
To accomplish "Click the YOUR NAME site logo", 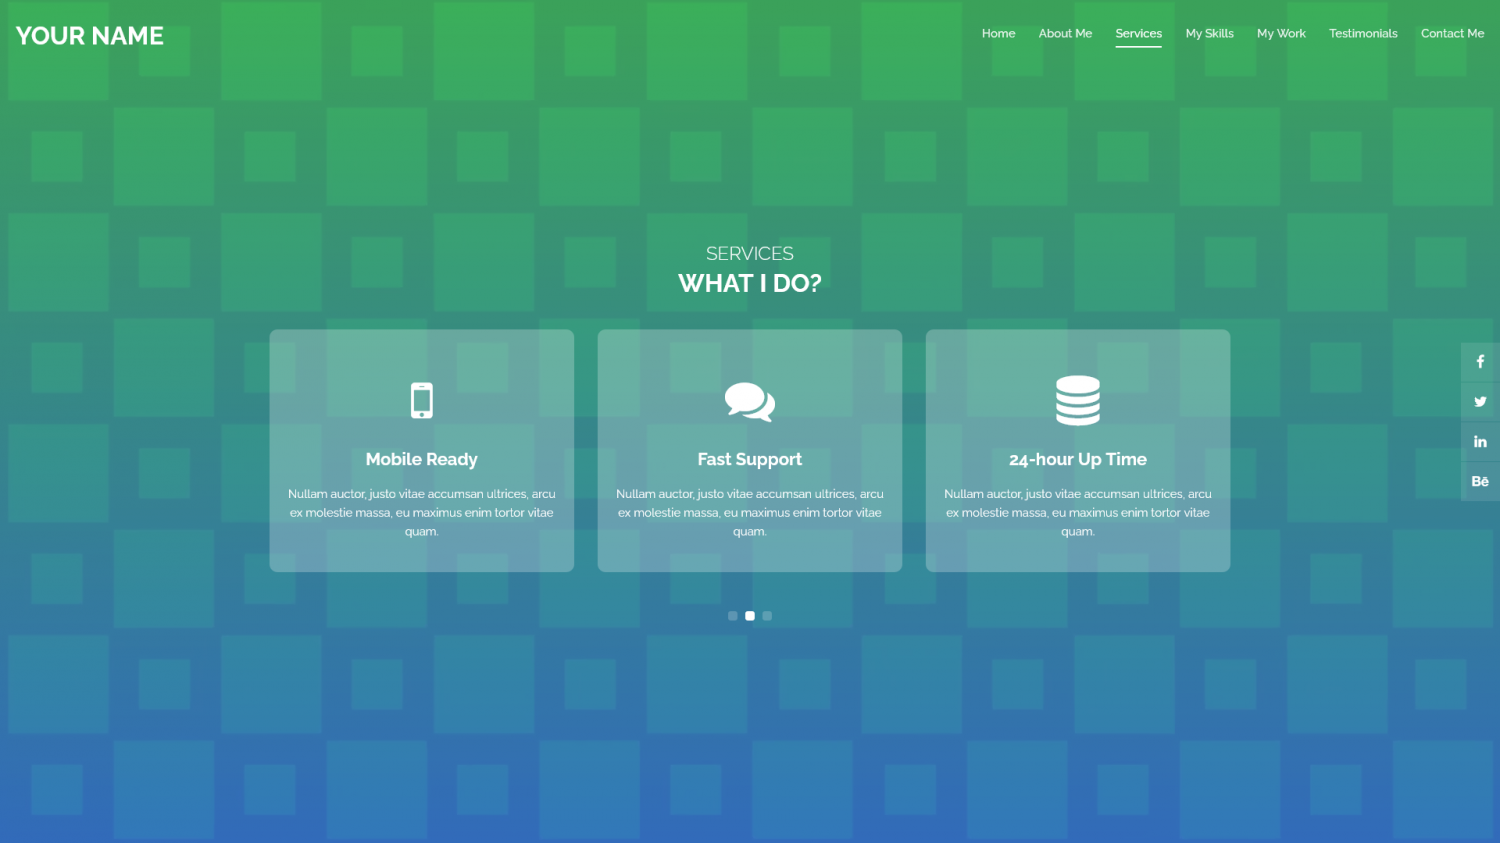I will (90, 36).
